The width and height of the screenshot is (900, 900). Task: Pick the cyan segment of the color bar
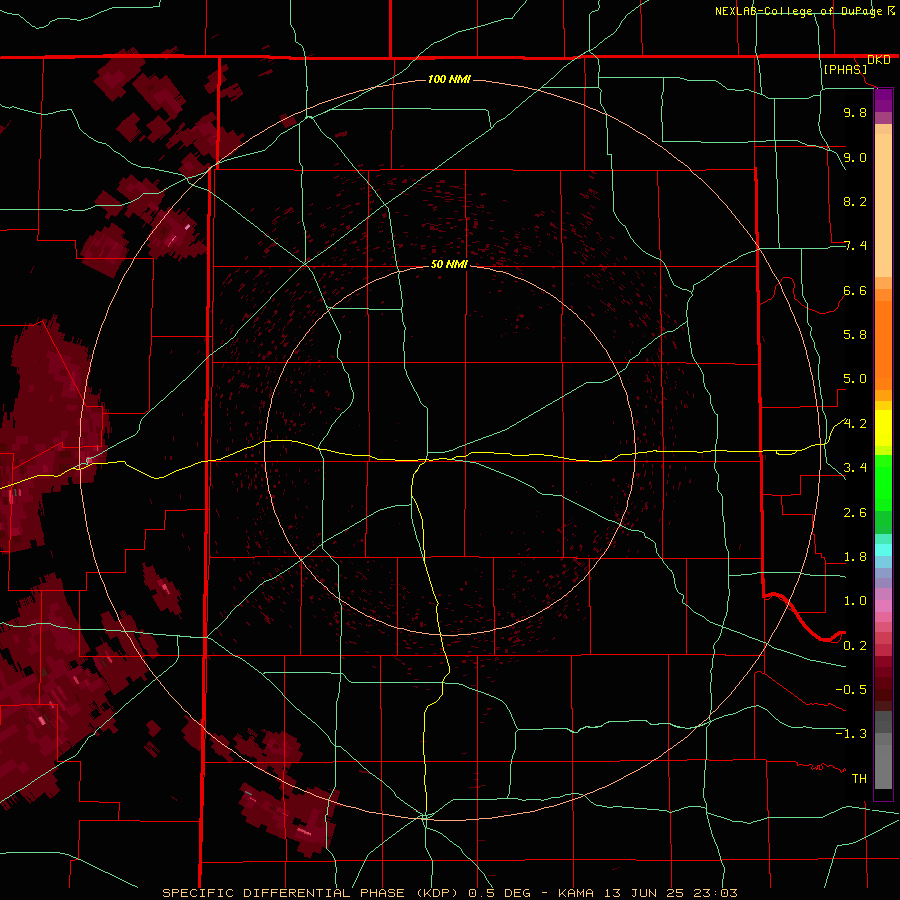click(883, 550)
